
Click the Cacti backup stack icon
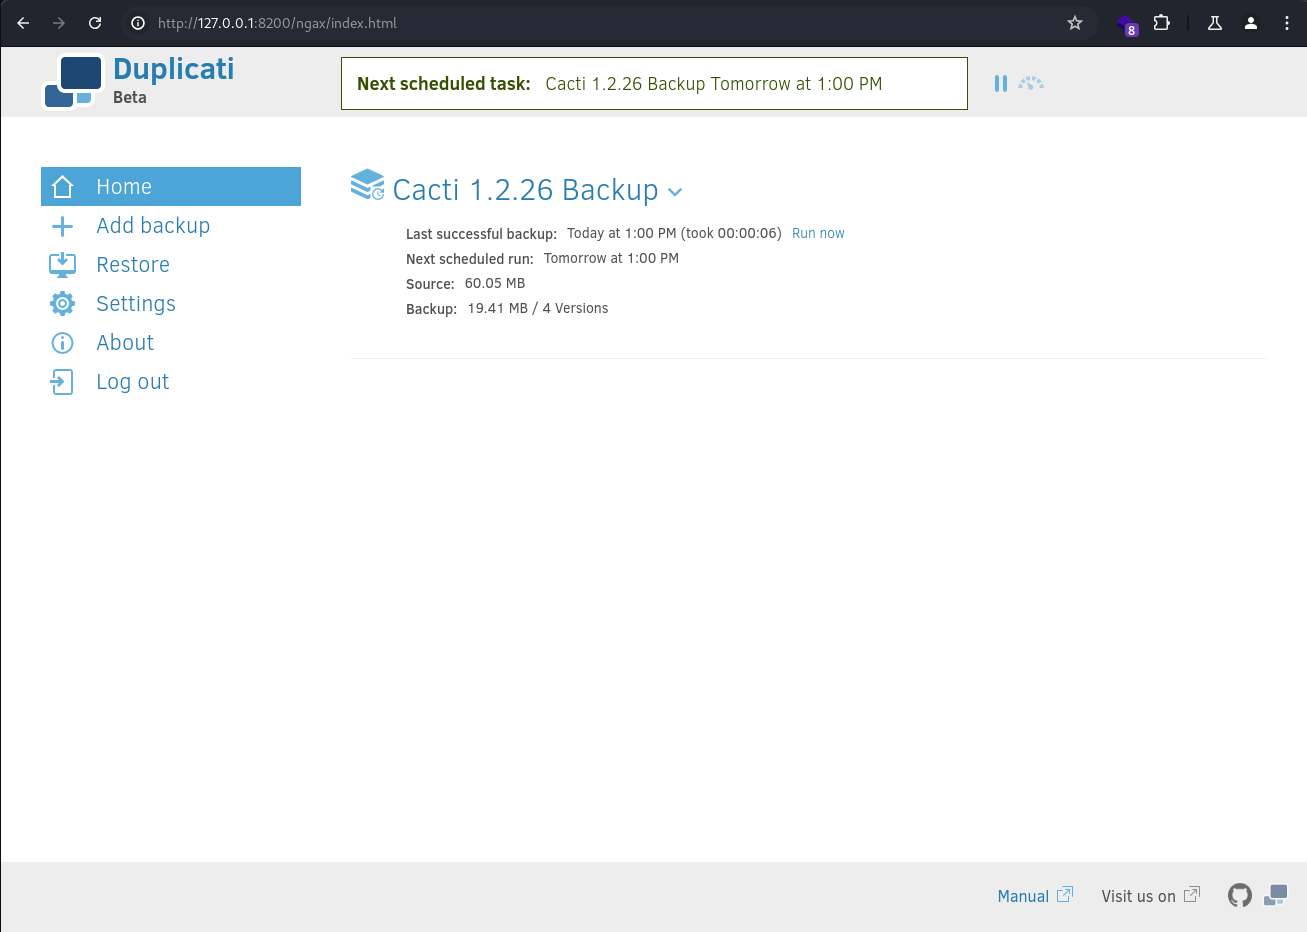click(x=367, y=185)
